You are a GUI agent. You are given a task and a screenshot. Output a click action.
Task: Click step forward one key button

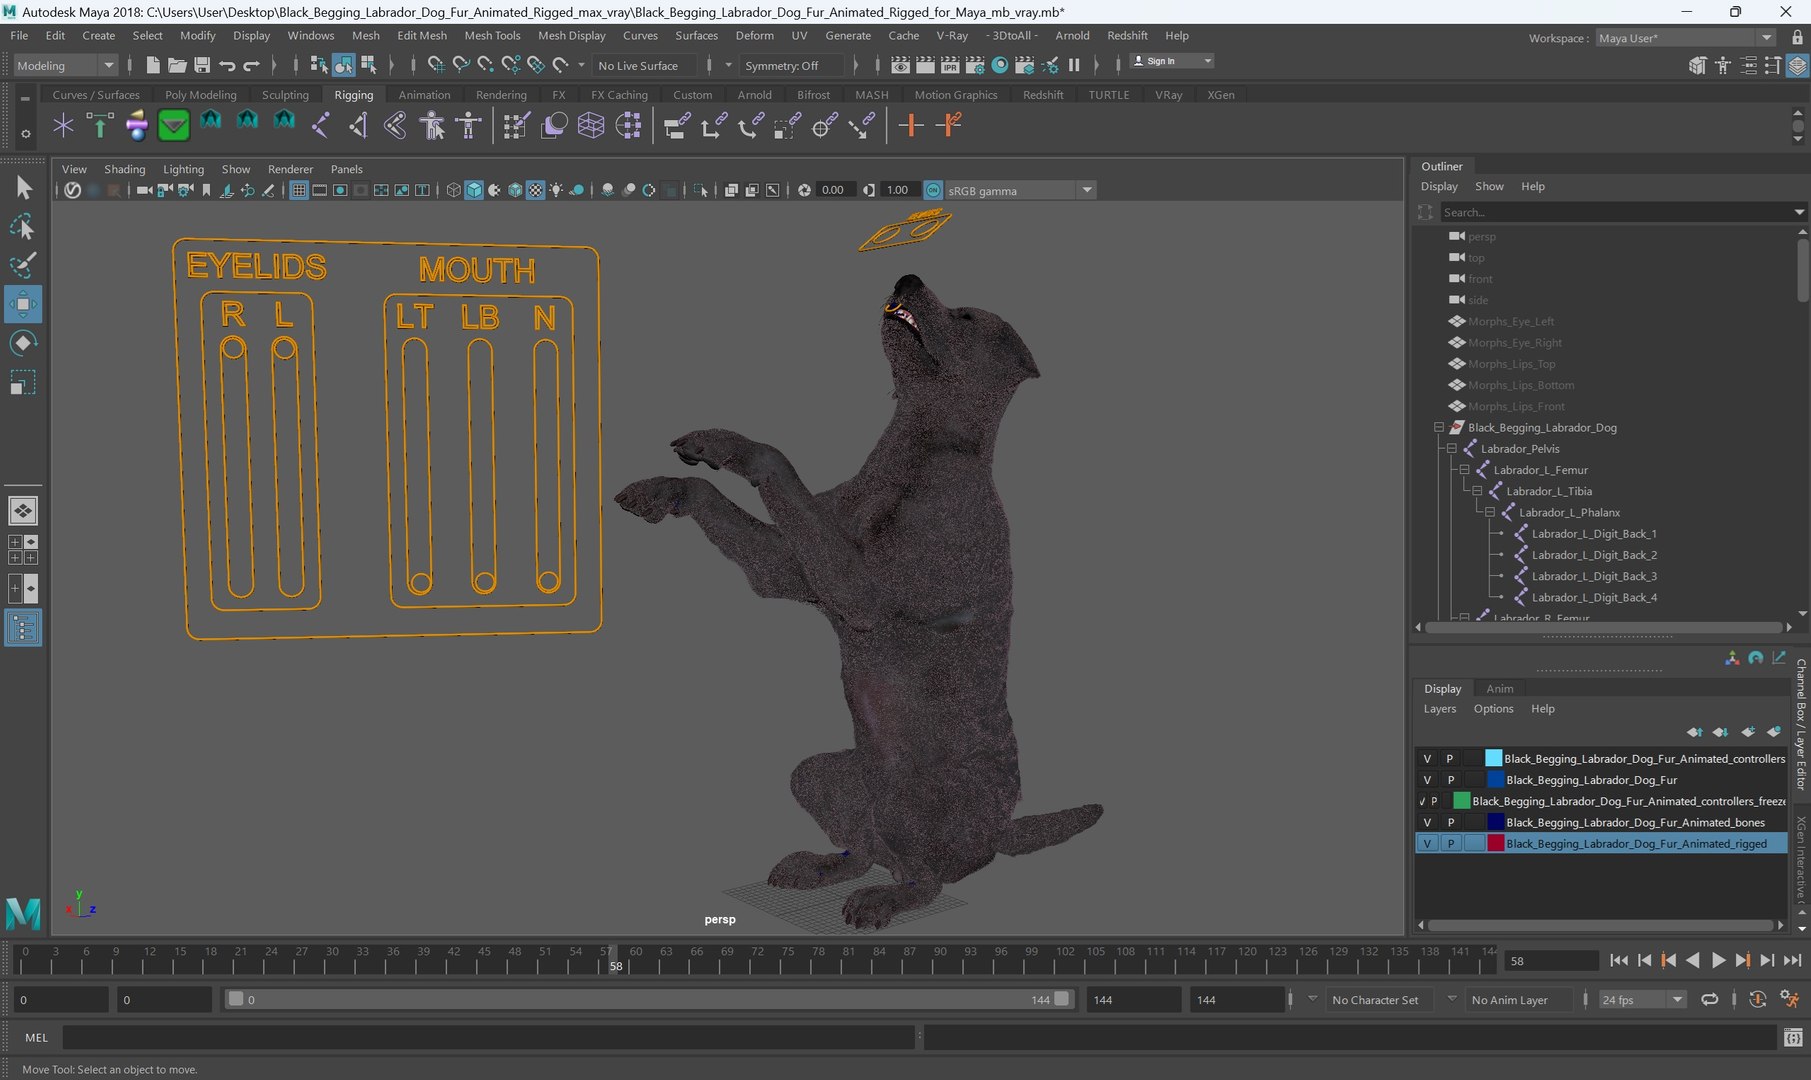coord(1743,960)
